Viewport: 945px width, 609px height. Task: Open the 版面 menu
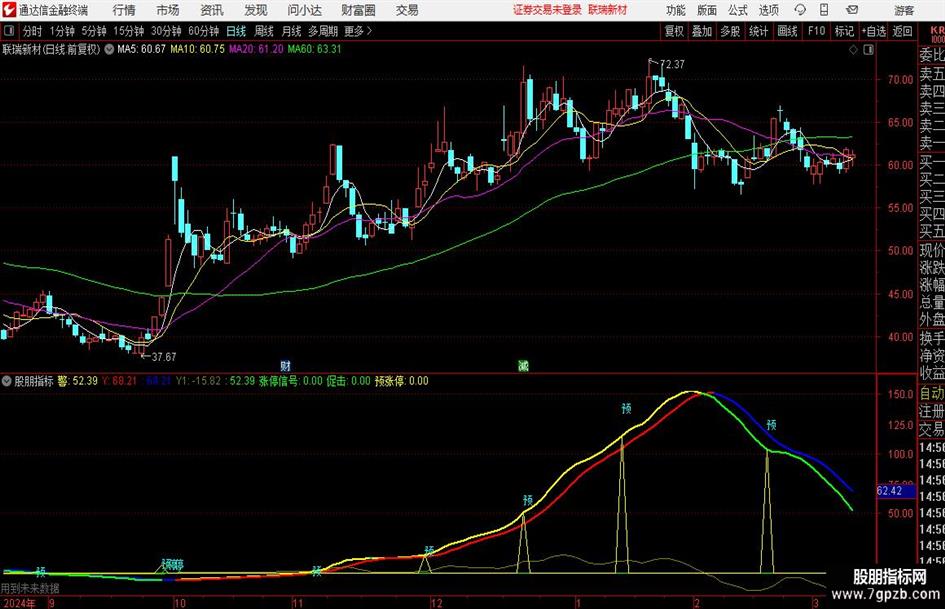706,10
